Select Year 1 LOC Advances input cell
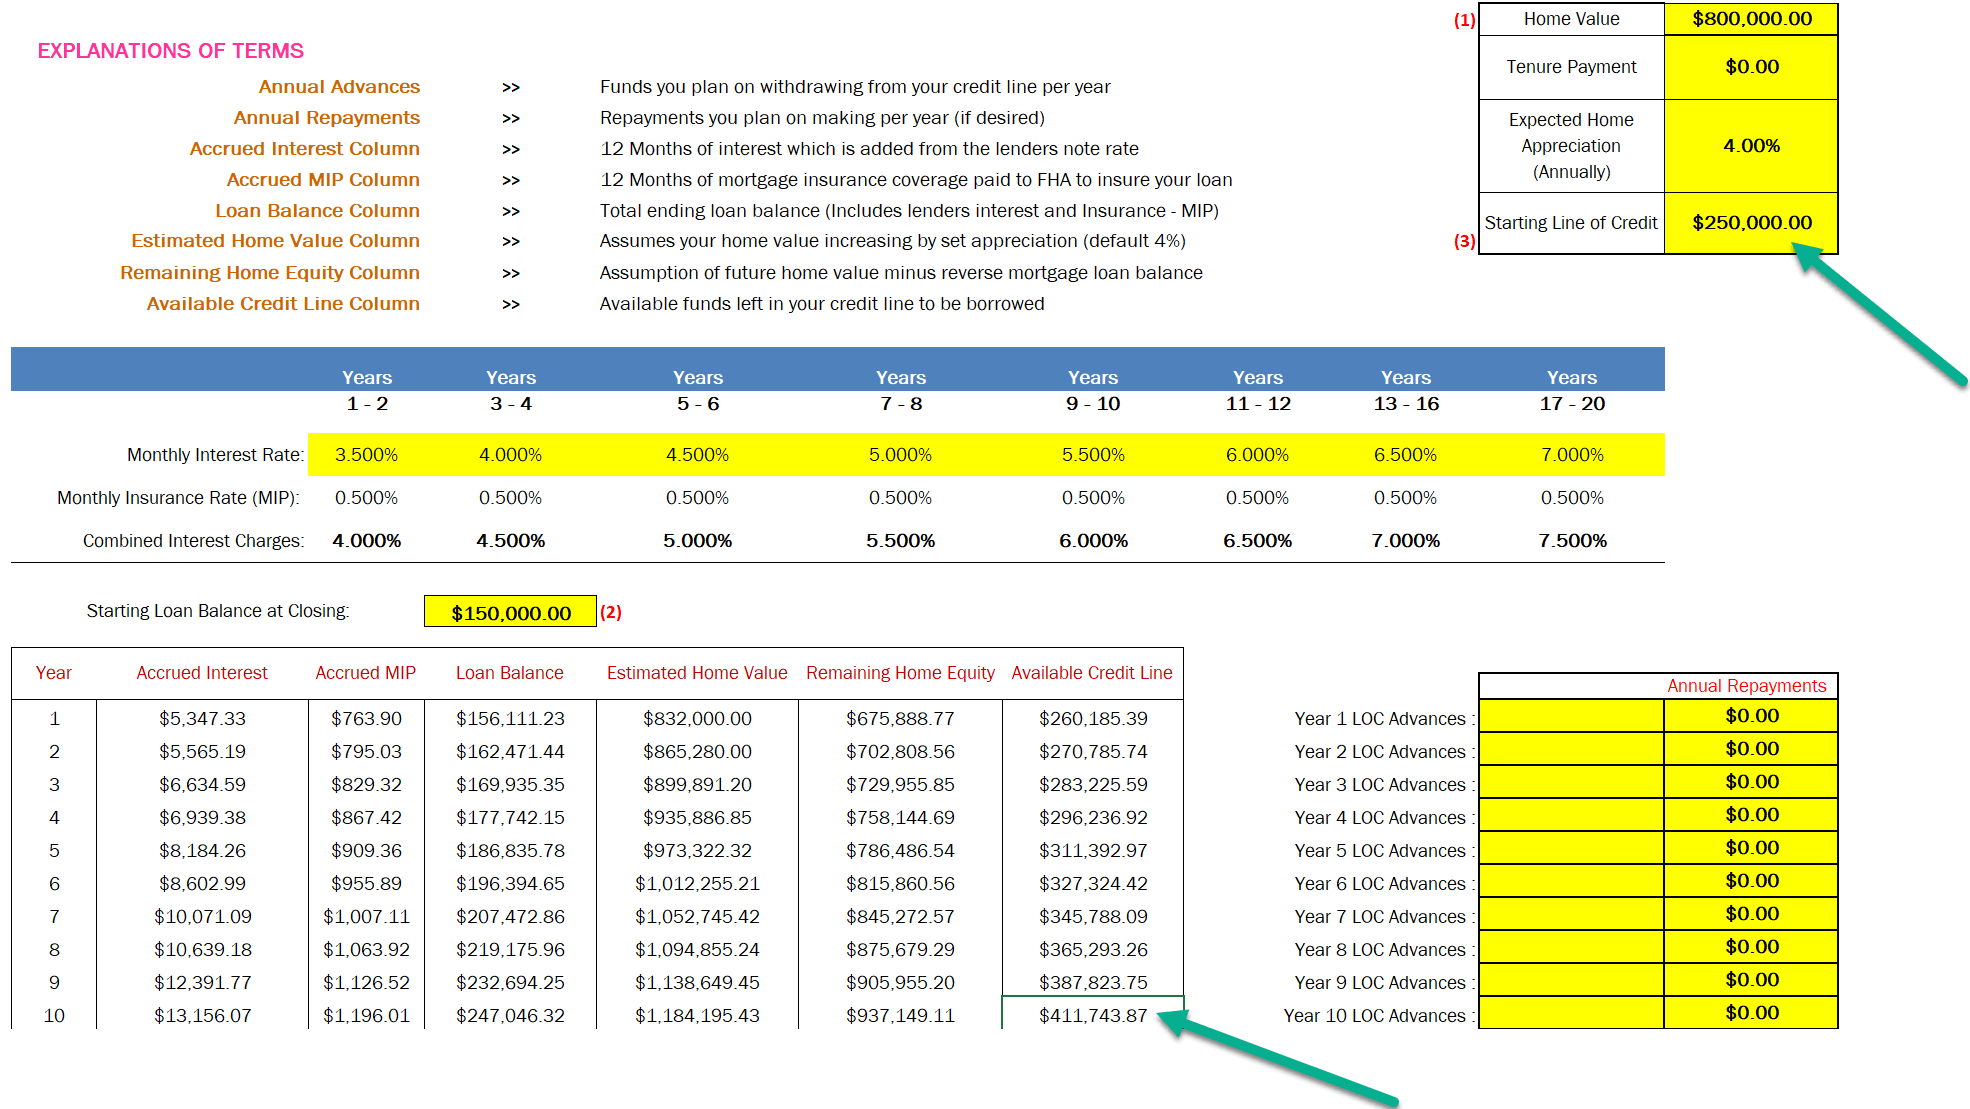 click(1571, 717)
